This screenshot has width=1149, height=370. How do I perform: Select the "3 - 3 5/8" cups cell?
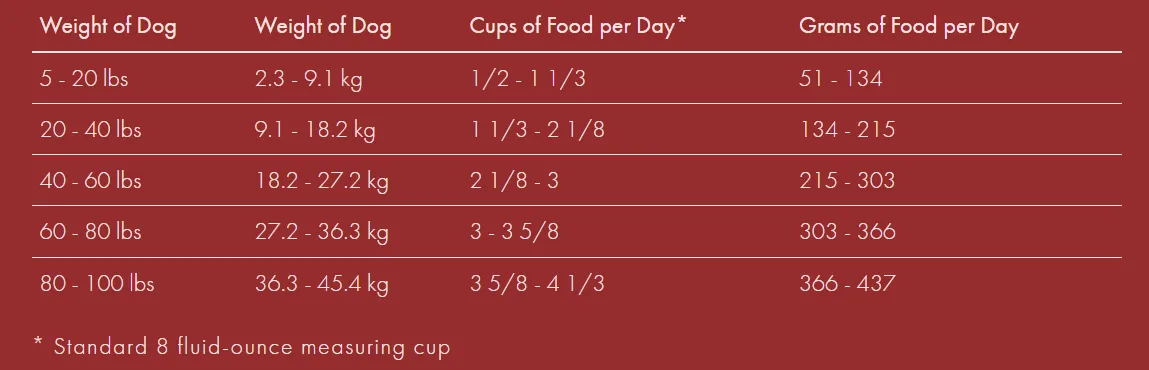[514, 232]
